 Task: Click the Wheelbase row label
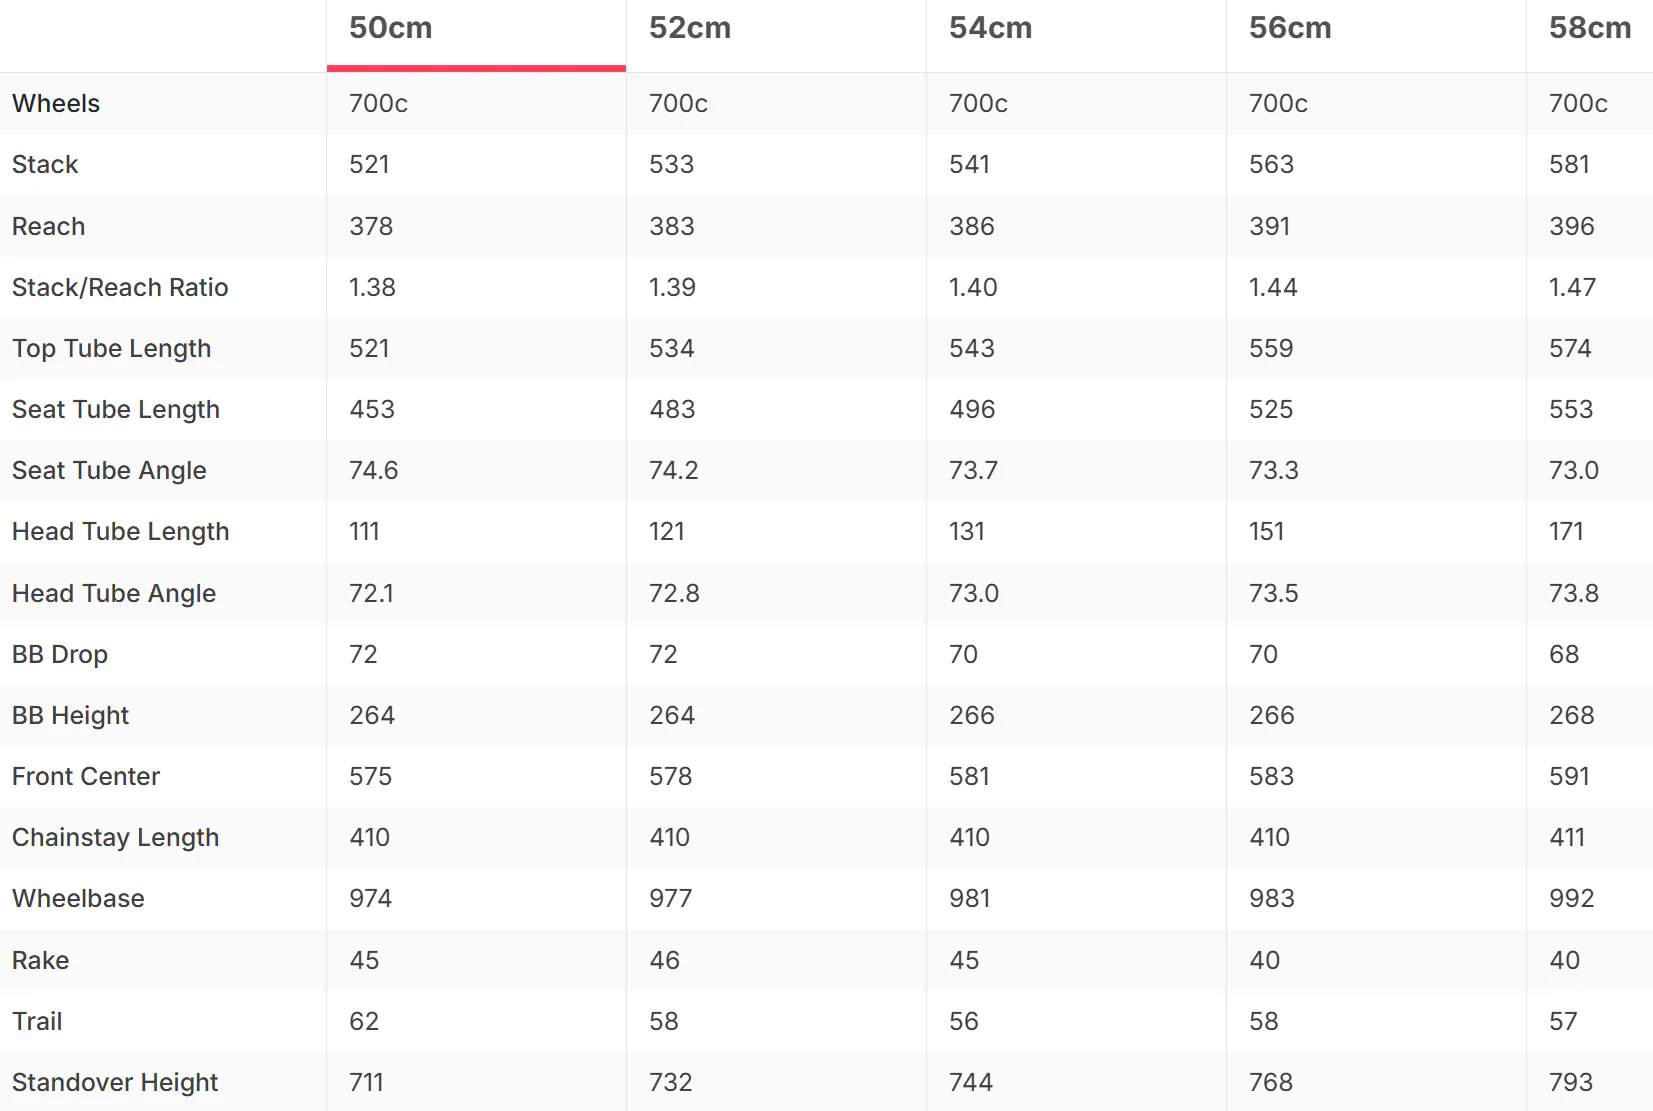pyautogui.click(x=78, y=899)
